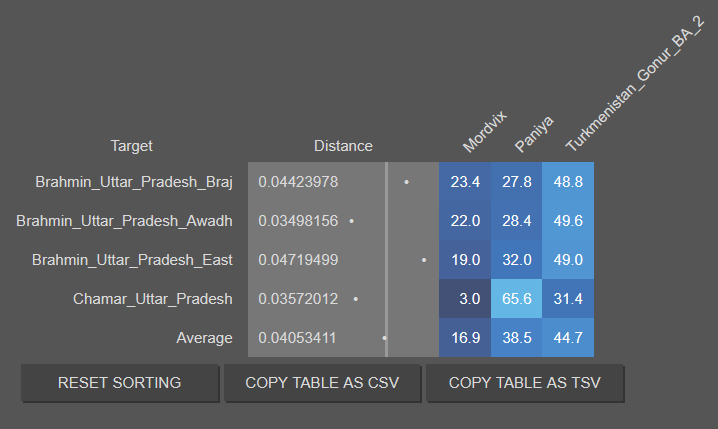This screenshot has width=718, height=429.
Task: Click the distance value 0.04423978
Action: click(298, 182)
